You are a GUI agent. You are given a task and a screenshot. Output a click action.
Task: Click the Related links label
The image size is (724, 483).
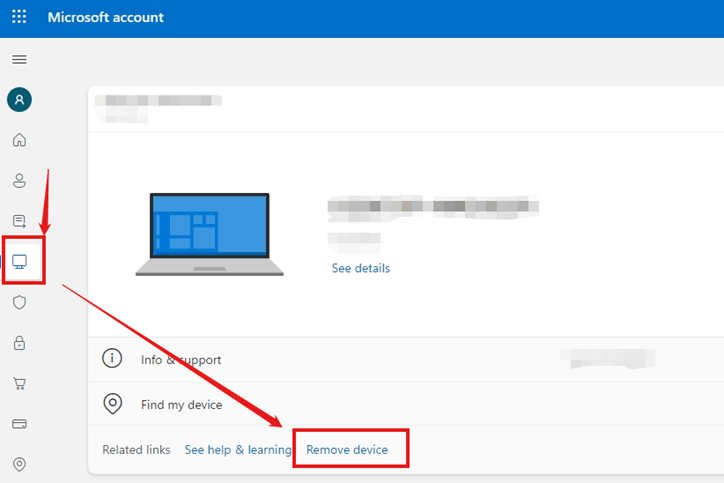(x=136, y=450)
